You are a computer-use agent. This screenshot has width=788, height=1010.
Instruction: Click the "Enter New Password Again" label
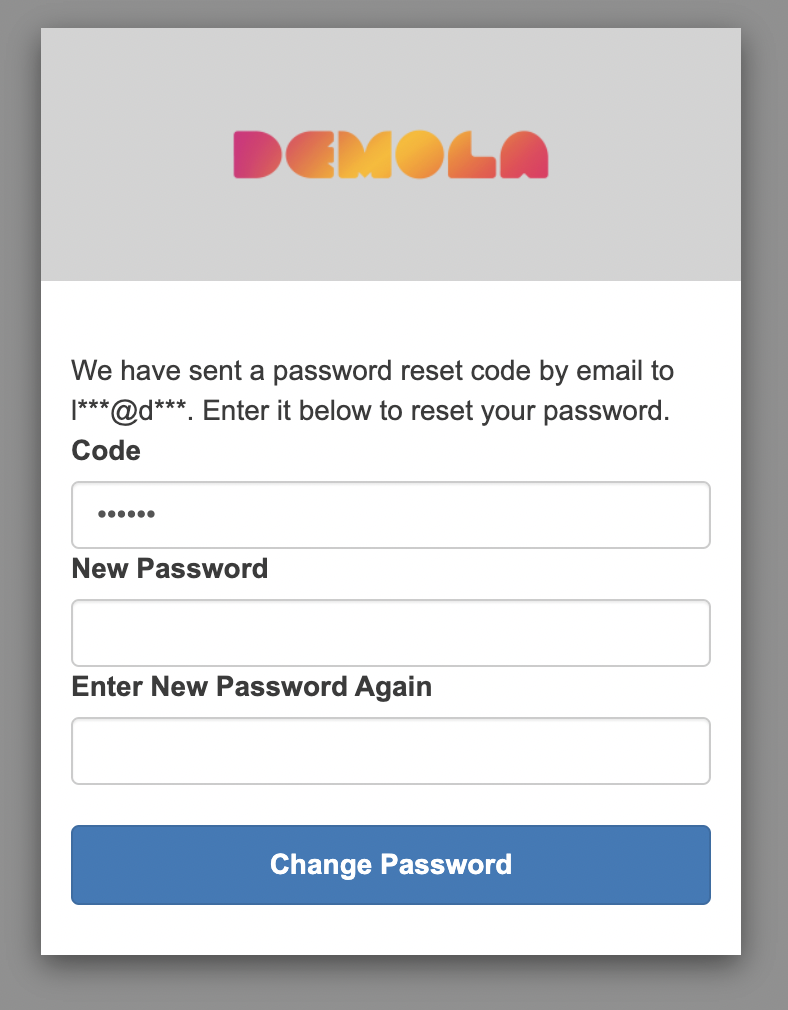click(252, 687)
